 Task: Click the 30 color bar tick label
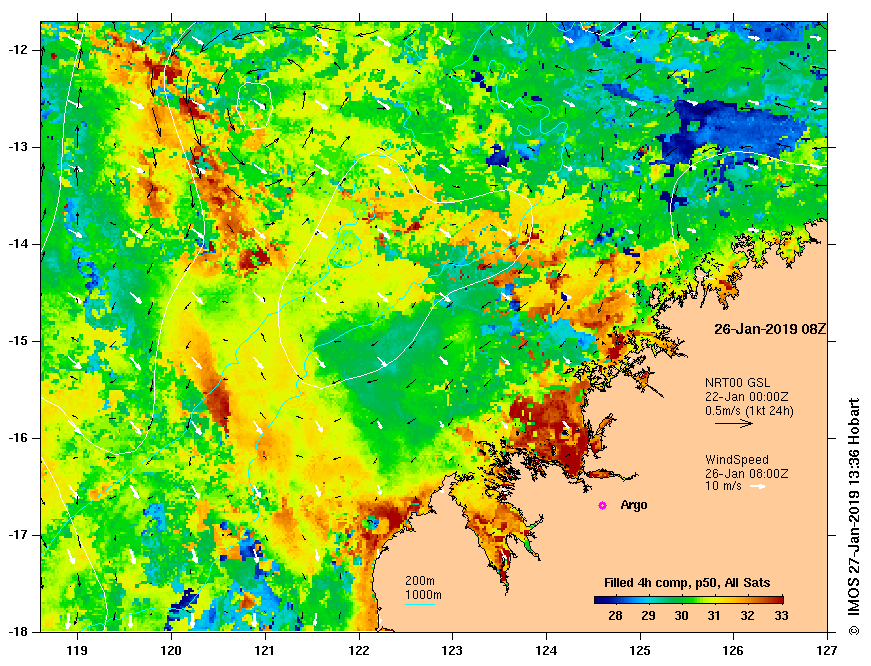pos(682,615)
